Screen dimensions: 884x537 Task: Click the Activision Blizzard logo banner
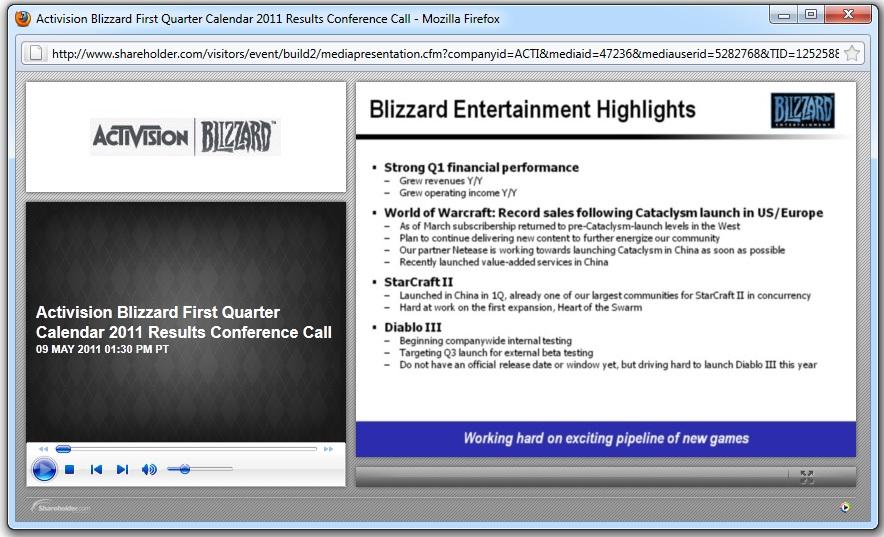(185, 137)
